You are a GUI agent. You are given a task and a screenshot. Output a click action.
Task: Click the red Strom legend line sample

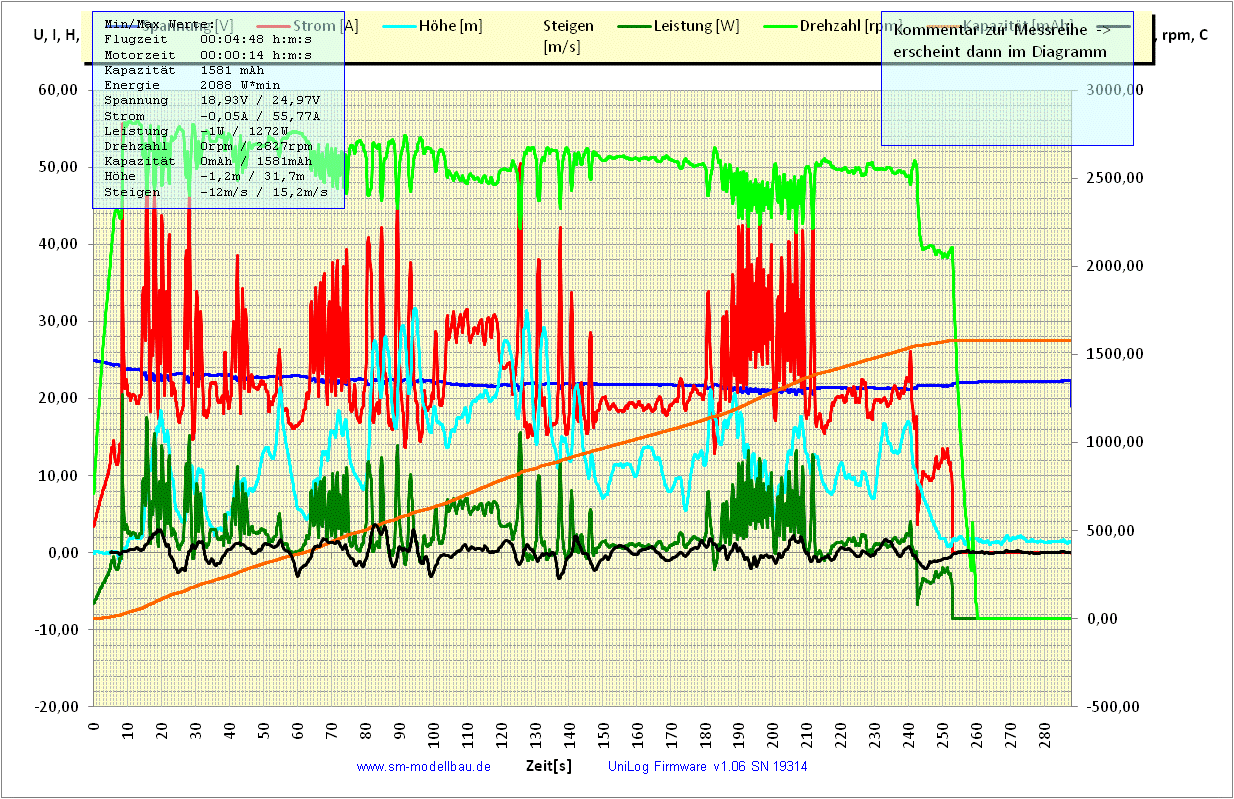pos(274,26)
